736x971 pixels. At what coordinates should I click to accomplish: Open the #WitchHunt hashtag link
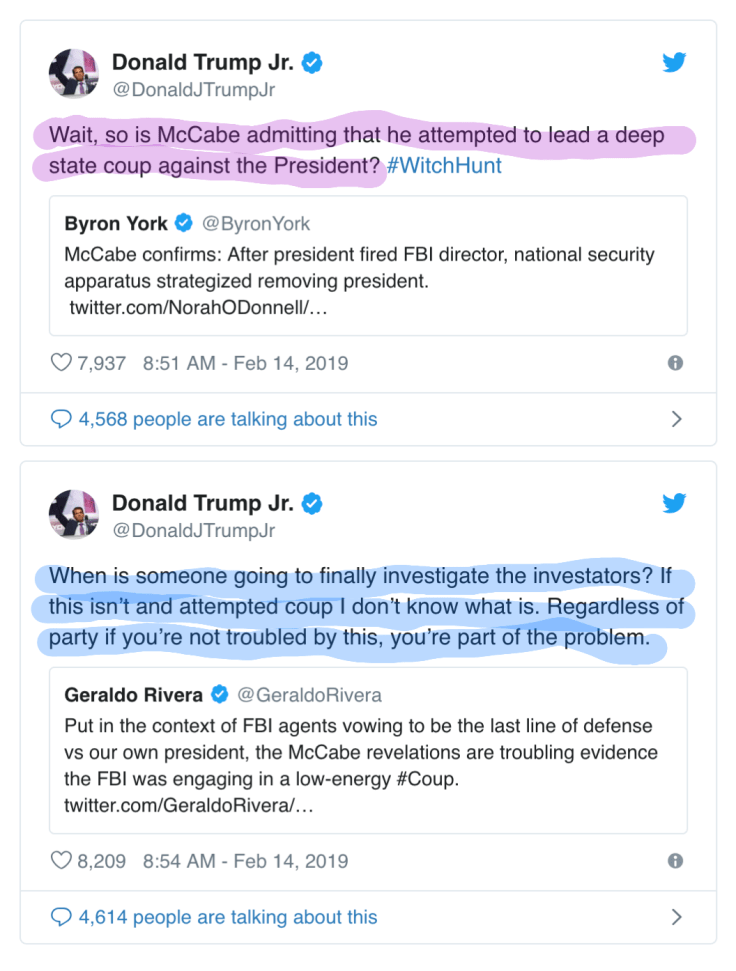coord(444,166)
